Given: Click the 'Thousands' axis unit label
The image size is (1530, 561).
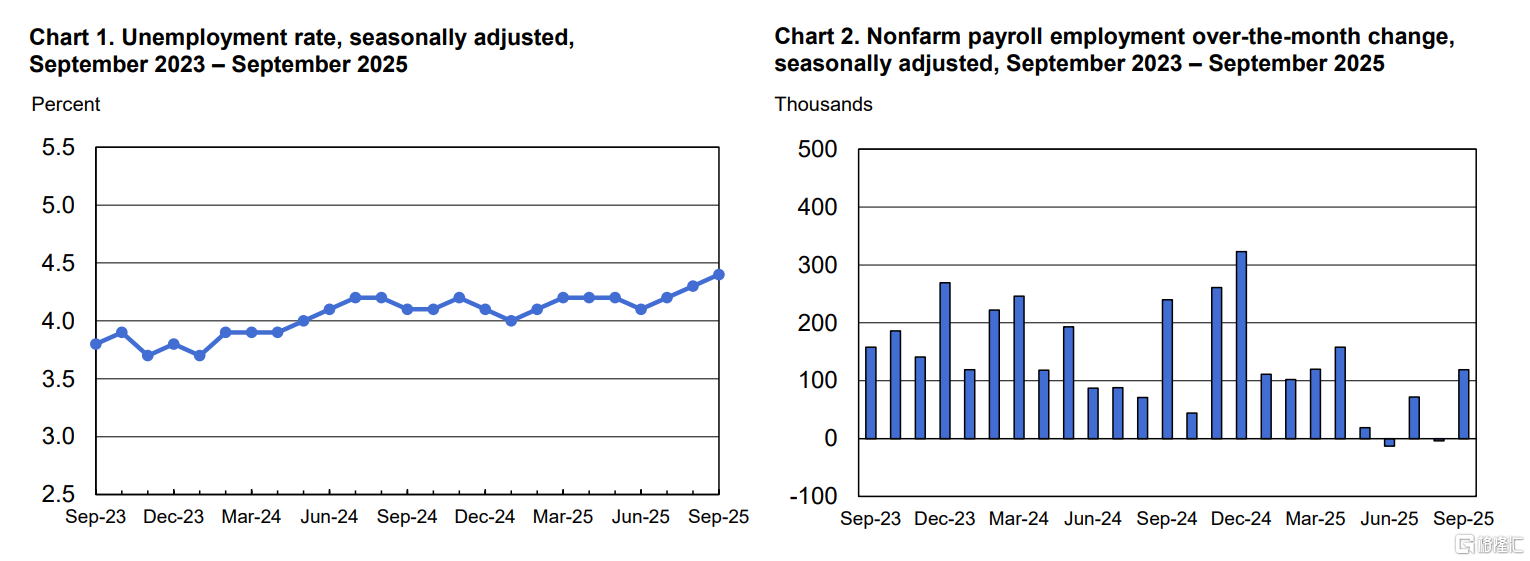Looking at the screenshot, I should pos(823,105).
